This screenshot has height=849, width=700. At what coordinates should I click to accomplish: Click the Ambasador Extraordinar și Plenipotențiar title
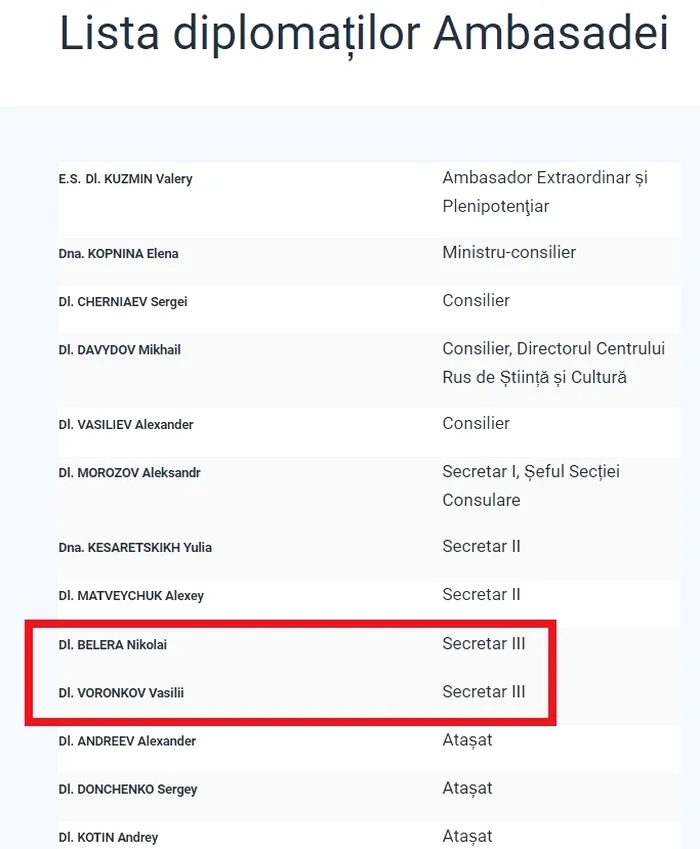(x=545, y=192)
